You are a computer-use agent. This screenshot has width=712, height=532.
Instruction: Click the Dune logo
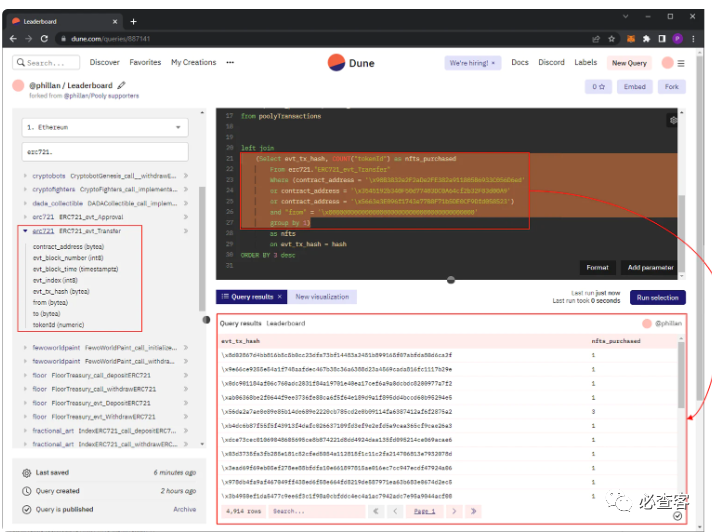(x=351, y=63)
